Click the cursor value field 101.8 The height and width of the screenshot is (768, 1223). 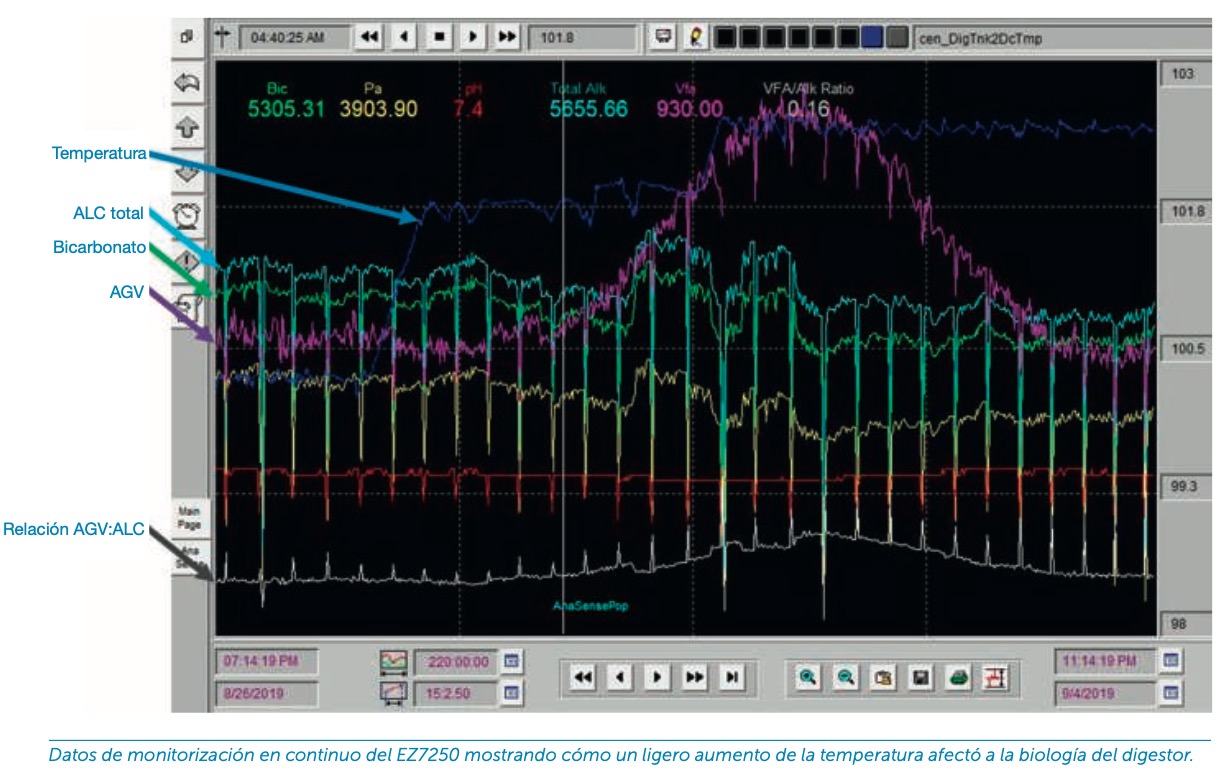[x=582, y=37]
